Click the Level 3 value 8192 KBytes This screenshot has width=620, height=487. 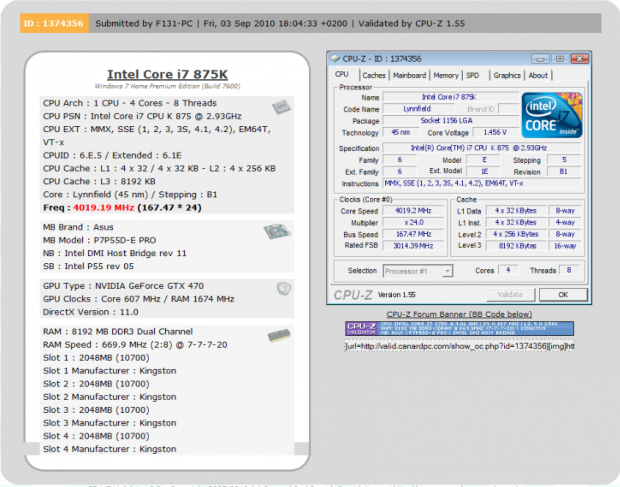click(516, 246)
